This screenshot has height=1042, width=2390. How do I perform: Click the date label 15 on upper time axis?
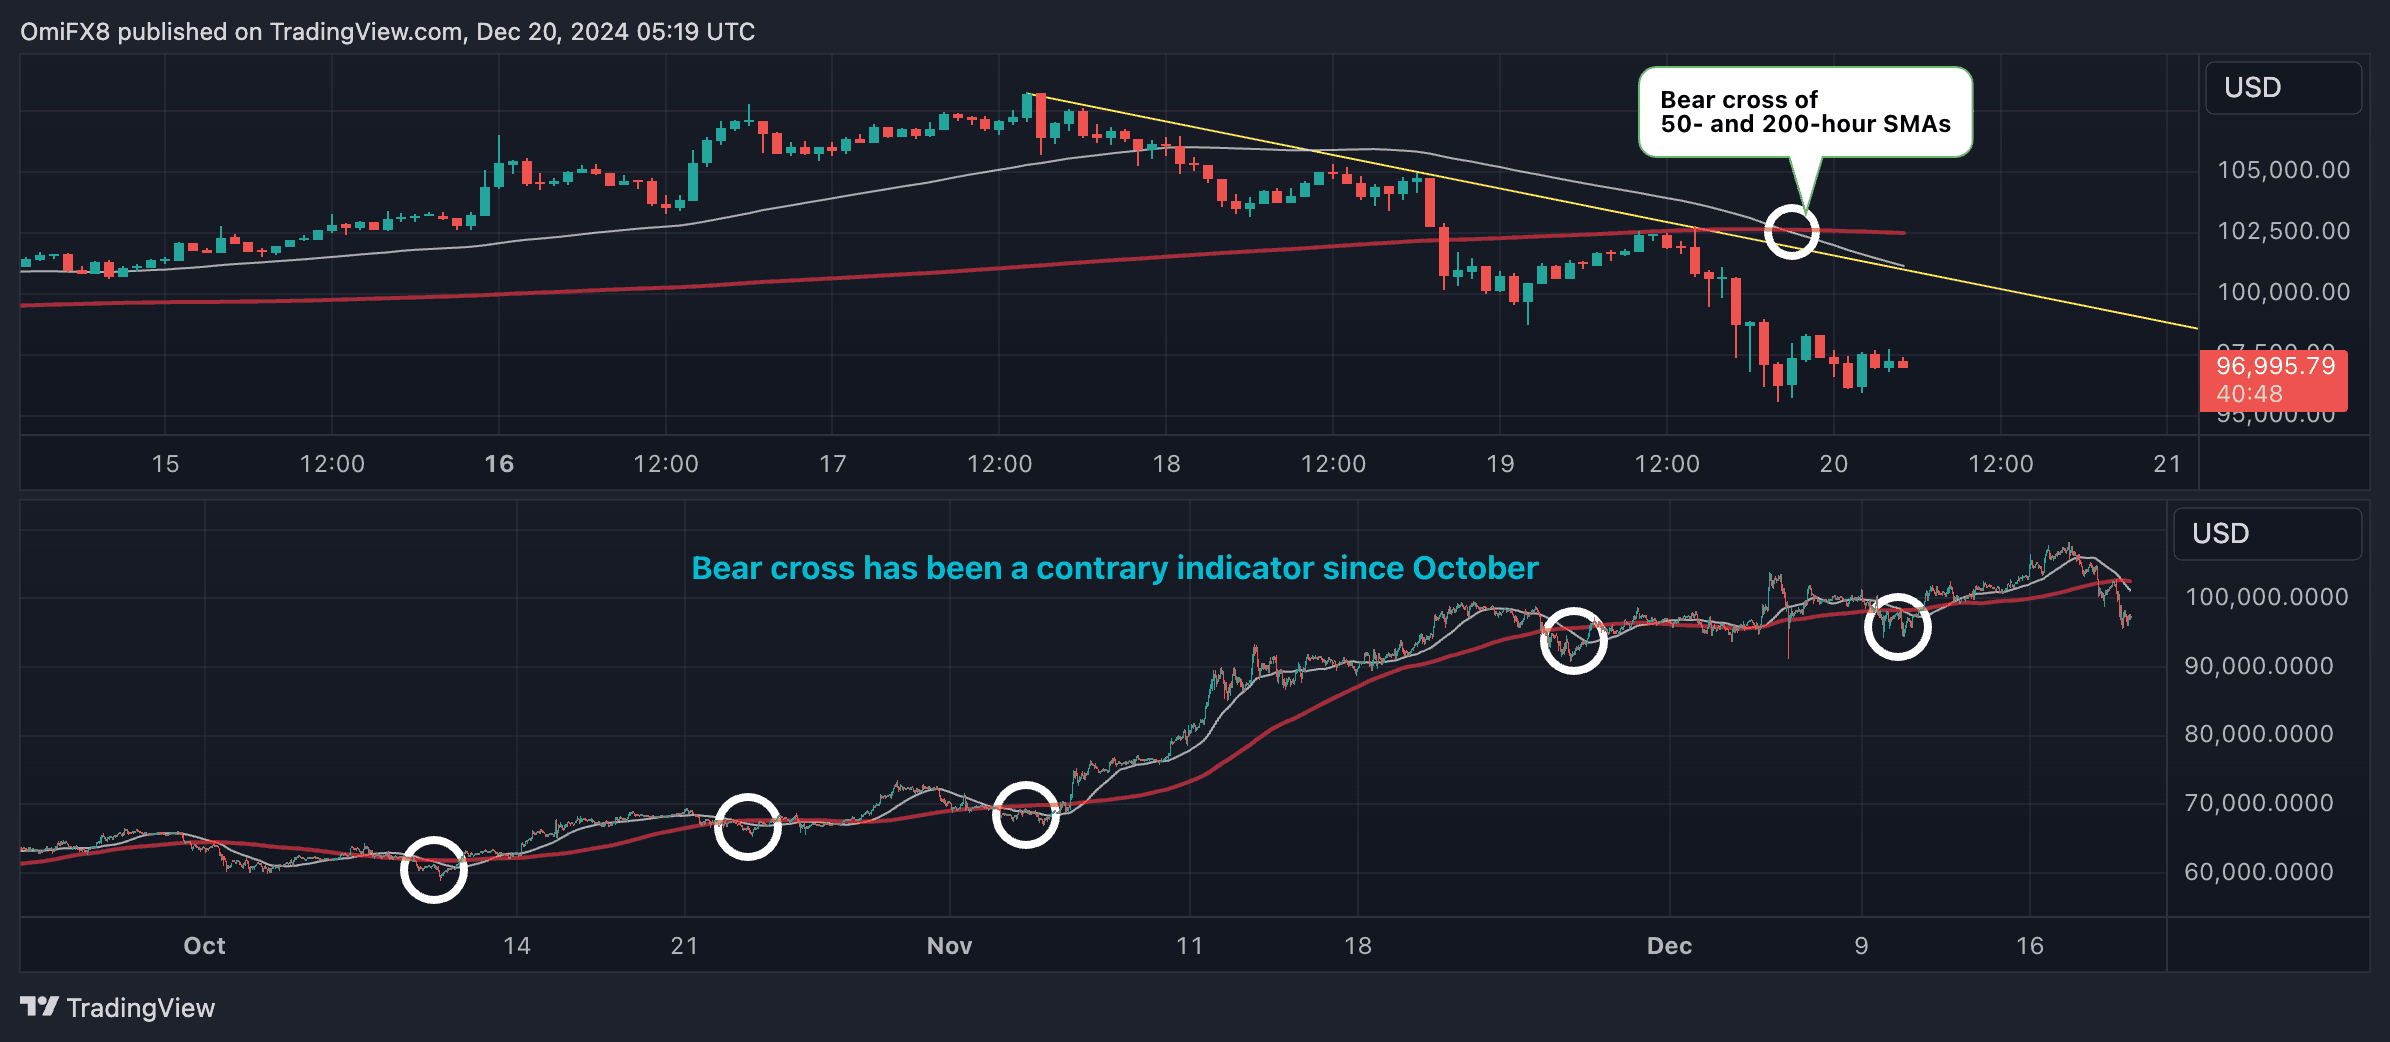pos(165,464)
